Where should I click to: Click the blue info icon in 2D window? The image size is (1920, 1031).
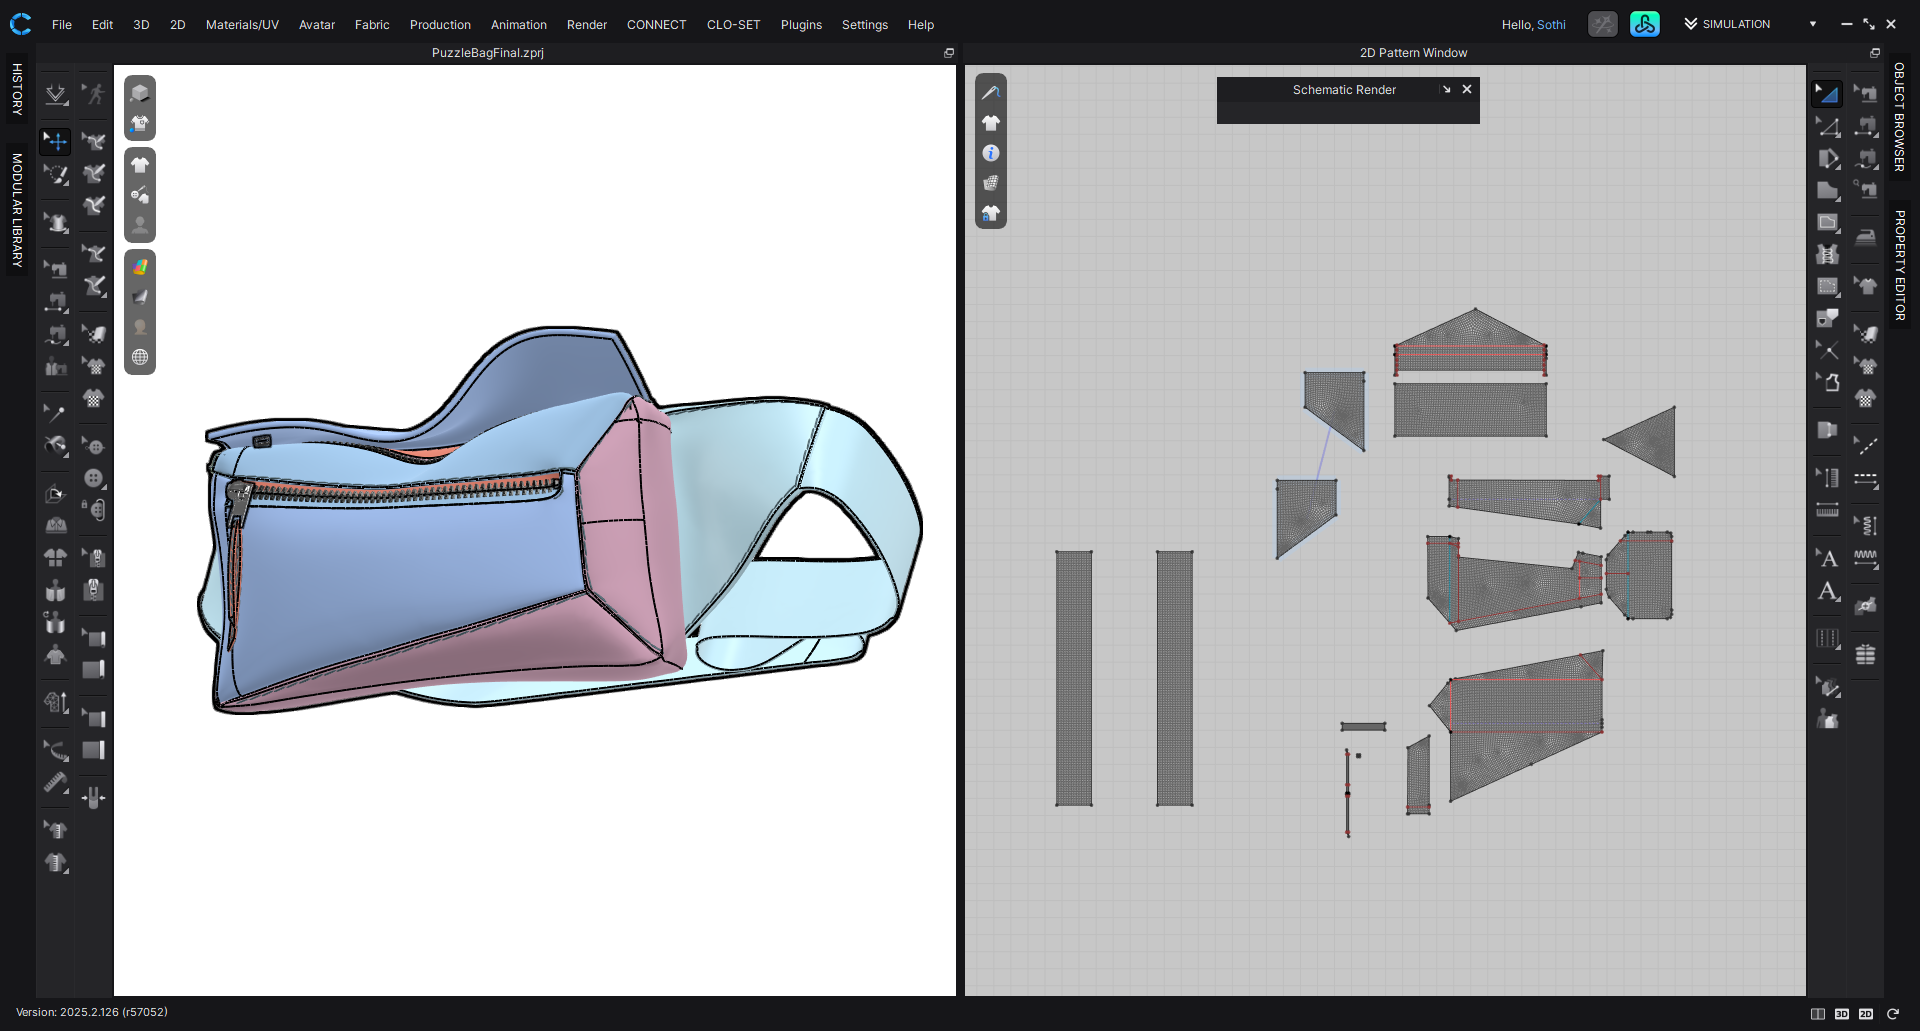pos(991,153)
